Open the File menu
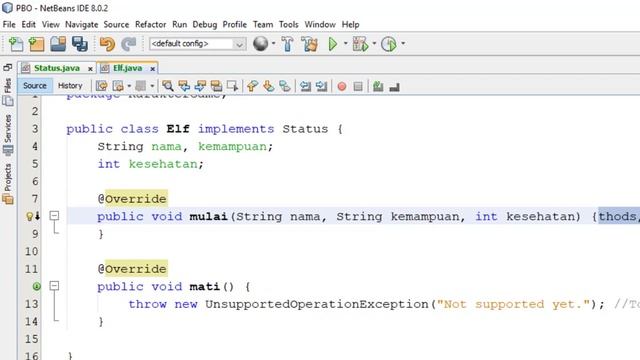640x360 pixels. tap(9, 24)
